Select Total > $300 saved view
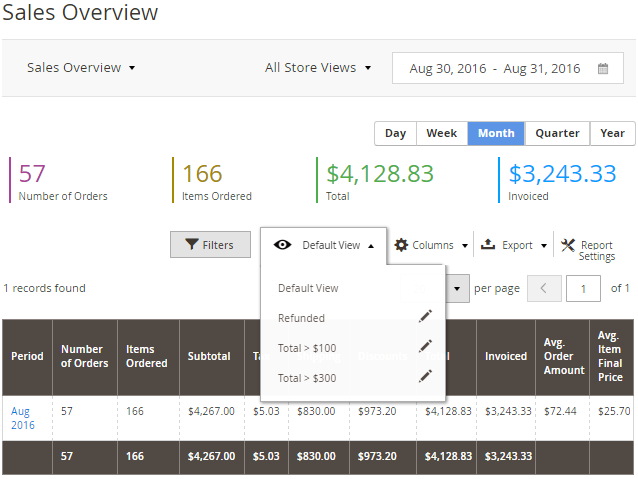This screenshot has height=479, width=638. point(307,378)
